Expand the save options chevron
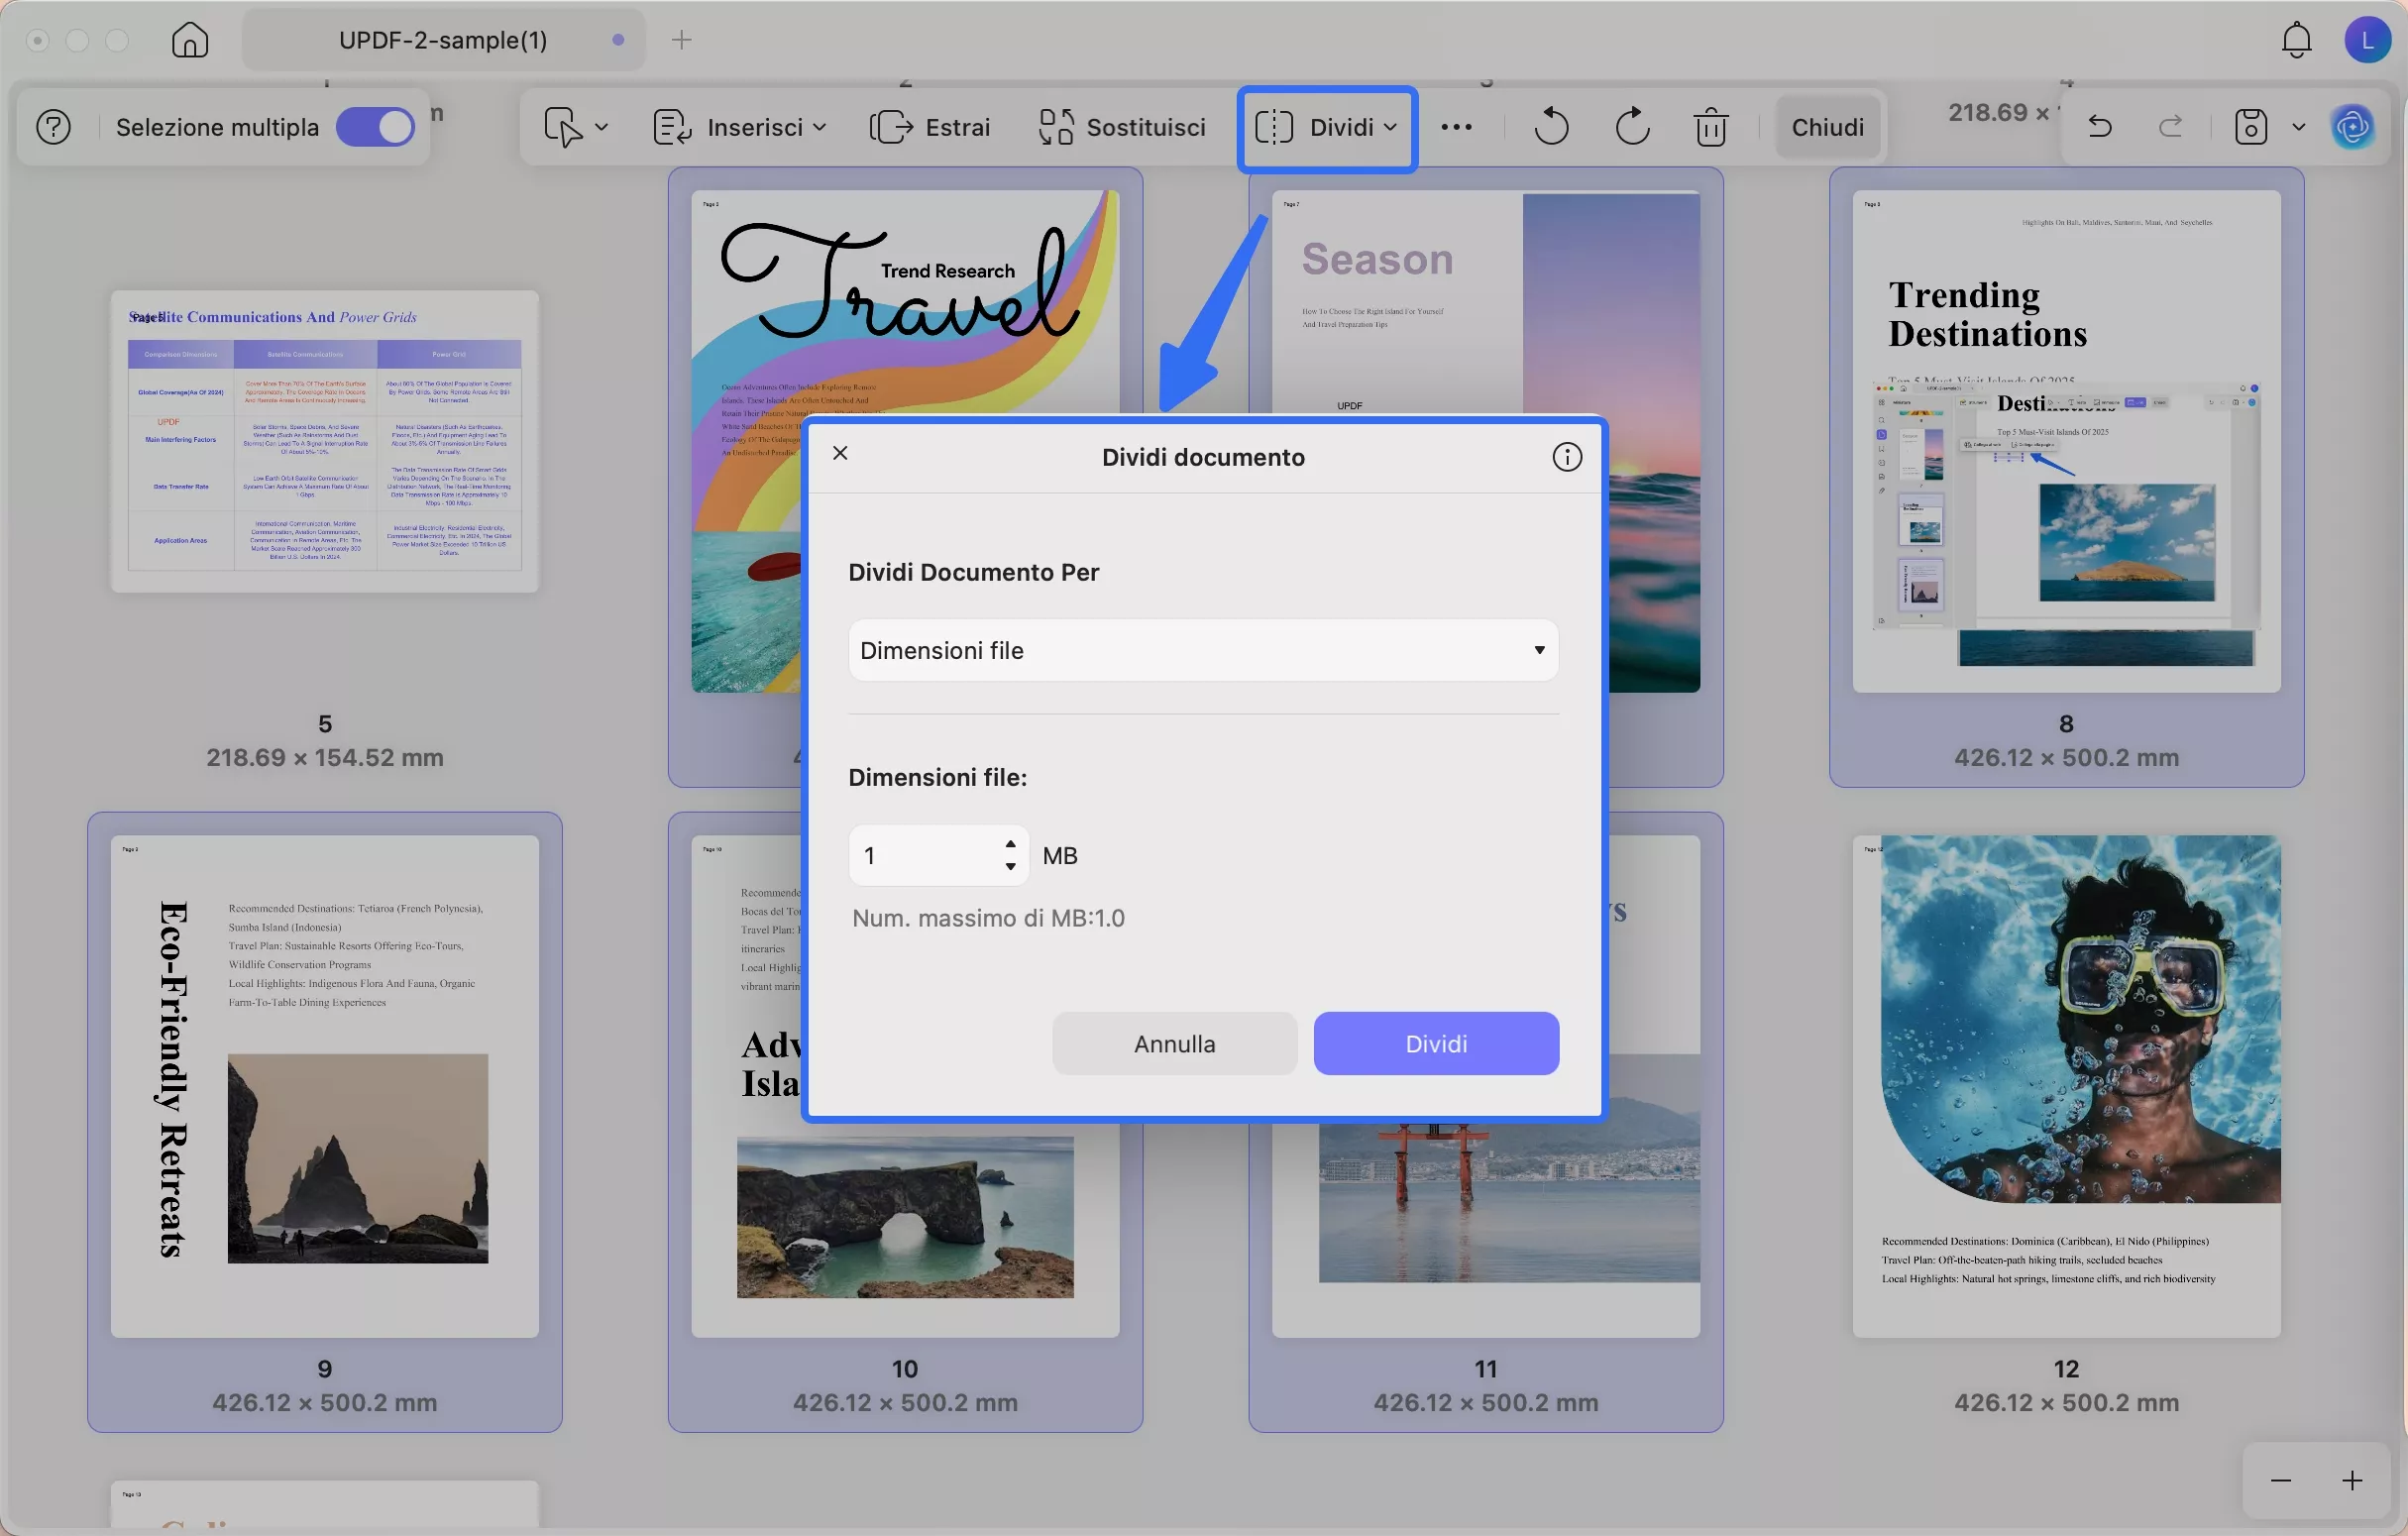 tap(2299, 127)
